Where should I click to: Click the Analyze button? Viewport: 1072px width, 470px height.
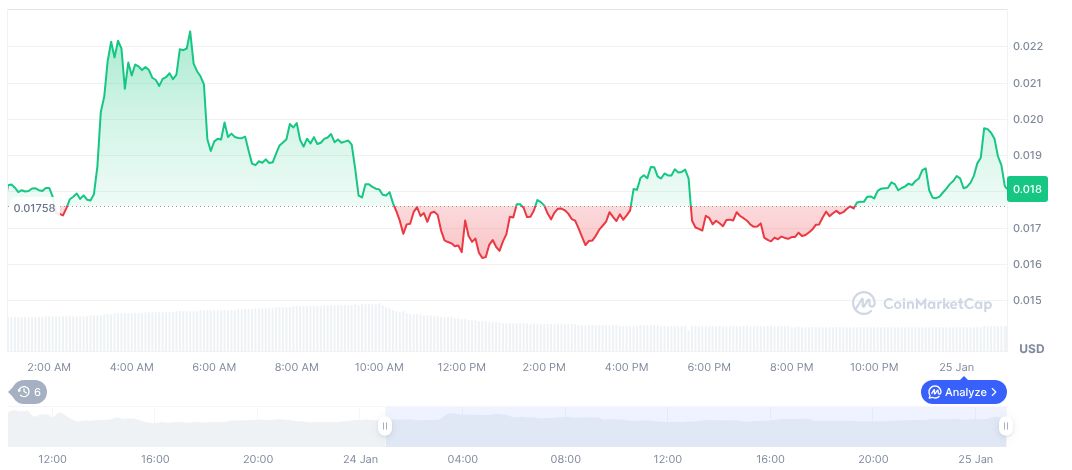pos(964,392)
